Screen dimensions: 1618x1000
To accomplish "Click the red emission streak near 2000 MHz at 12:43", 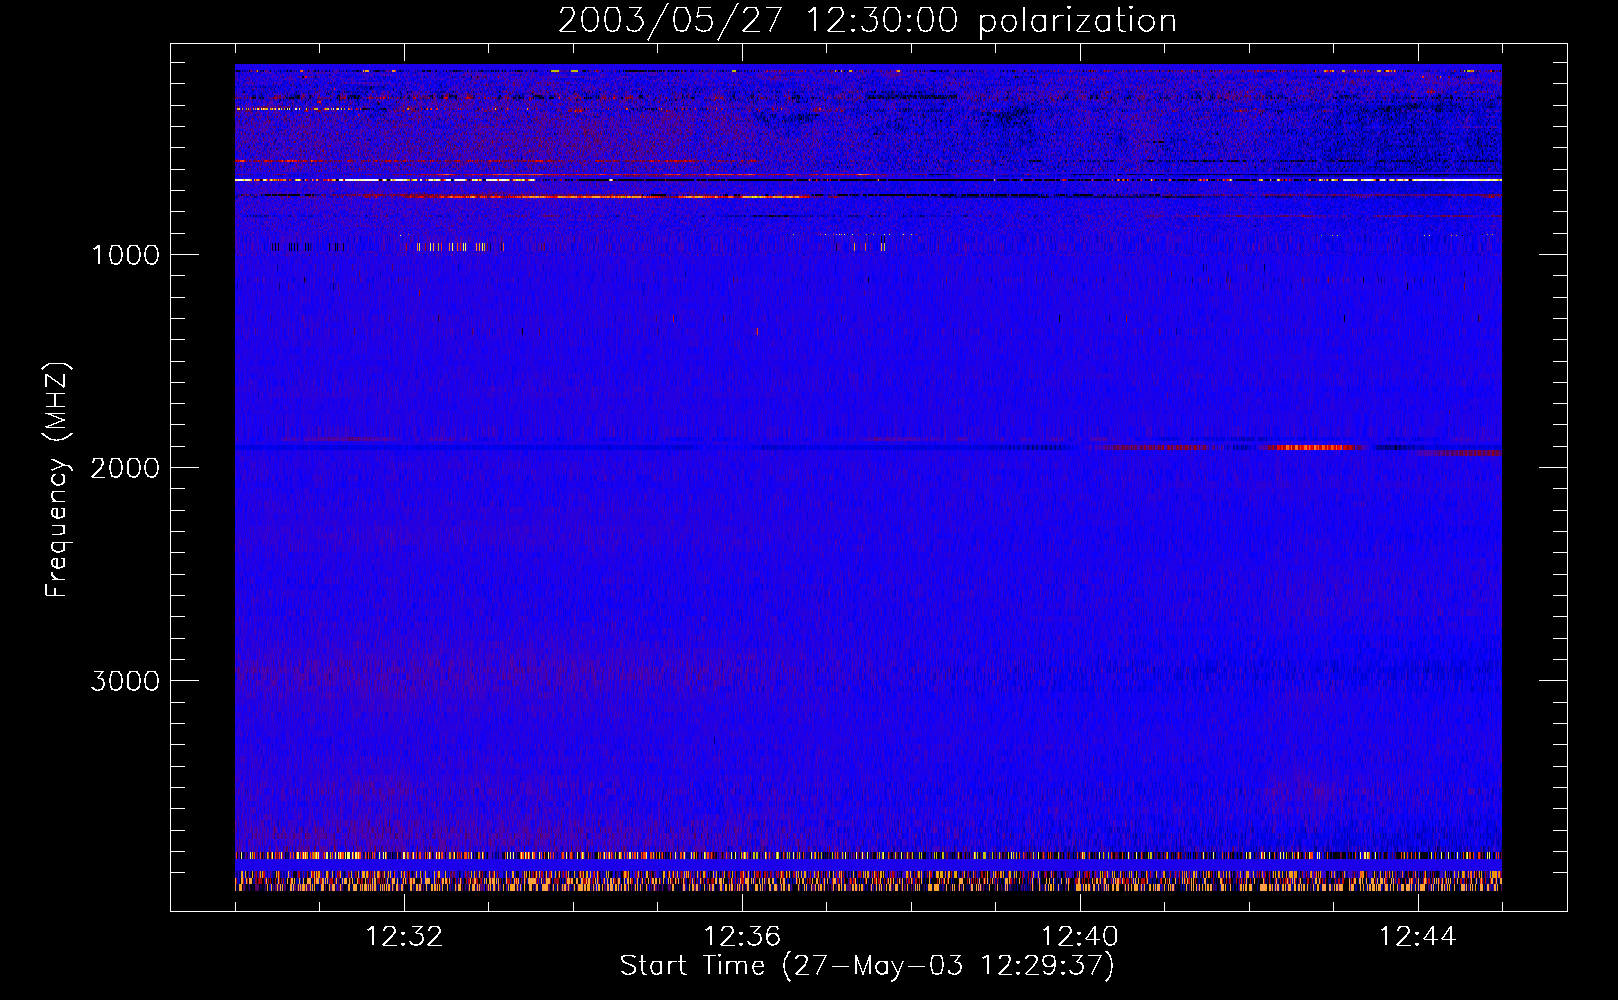I will 1312,447.
